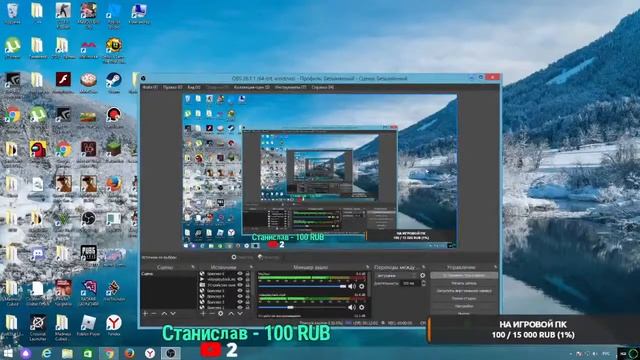Open PUBG Lite desktop shortcut

pyautogui.click(x=88, y=256)
